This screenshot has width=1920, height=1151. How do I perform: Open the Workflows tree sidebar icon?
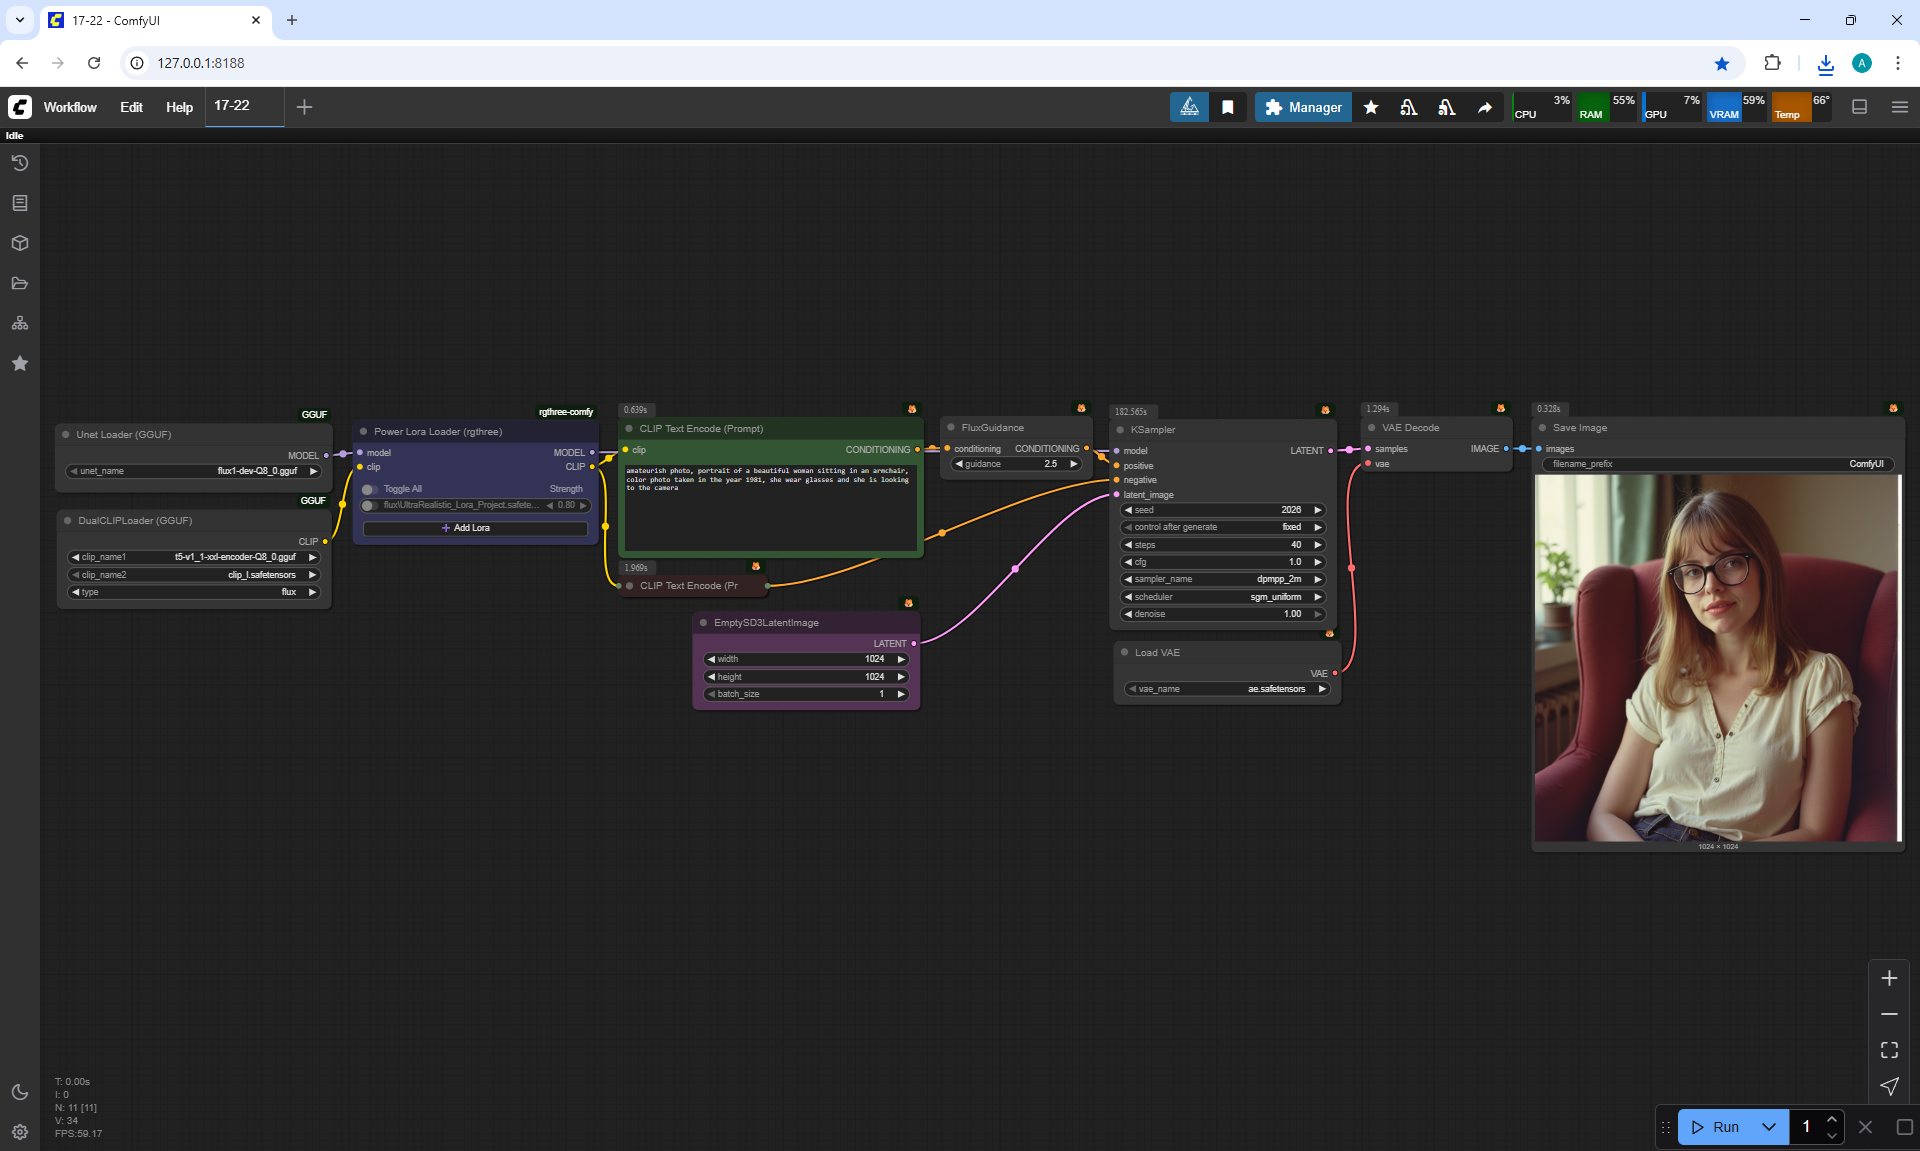click(x=20, y=323)
